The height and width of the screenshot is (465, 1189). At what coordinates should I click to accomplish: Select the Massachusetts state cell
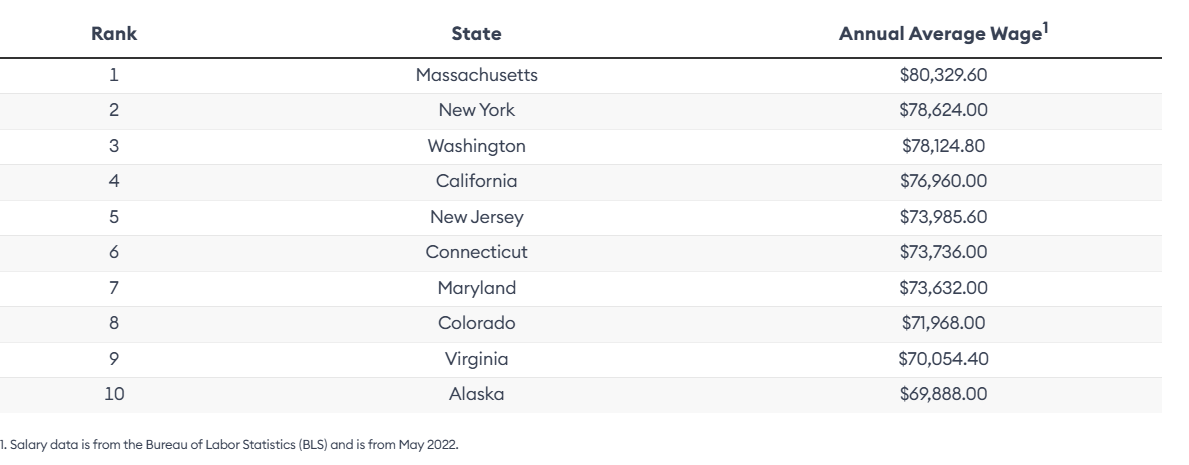pyautogui.click(x=477, y=75)
